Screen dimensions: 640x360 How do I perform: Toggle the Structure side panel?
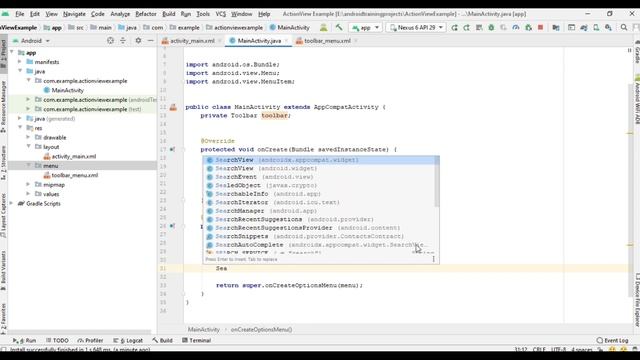pos(3,163)
